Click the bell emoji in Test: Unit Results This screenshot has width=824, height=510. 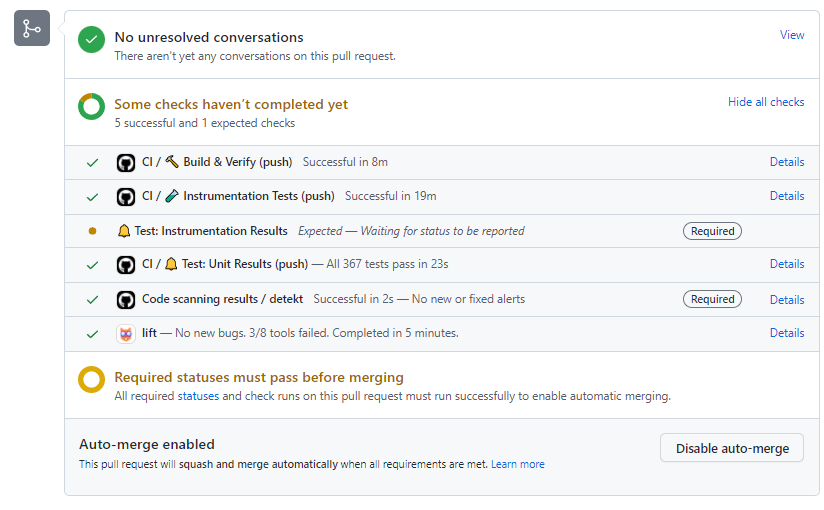pos(171,263)
